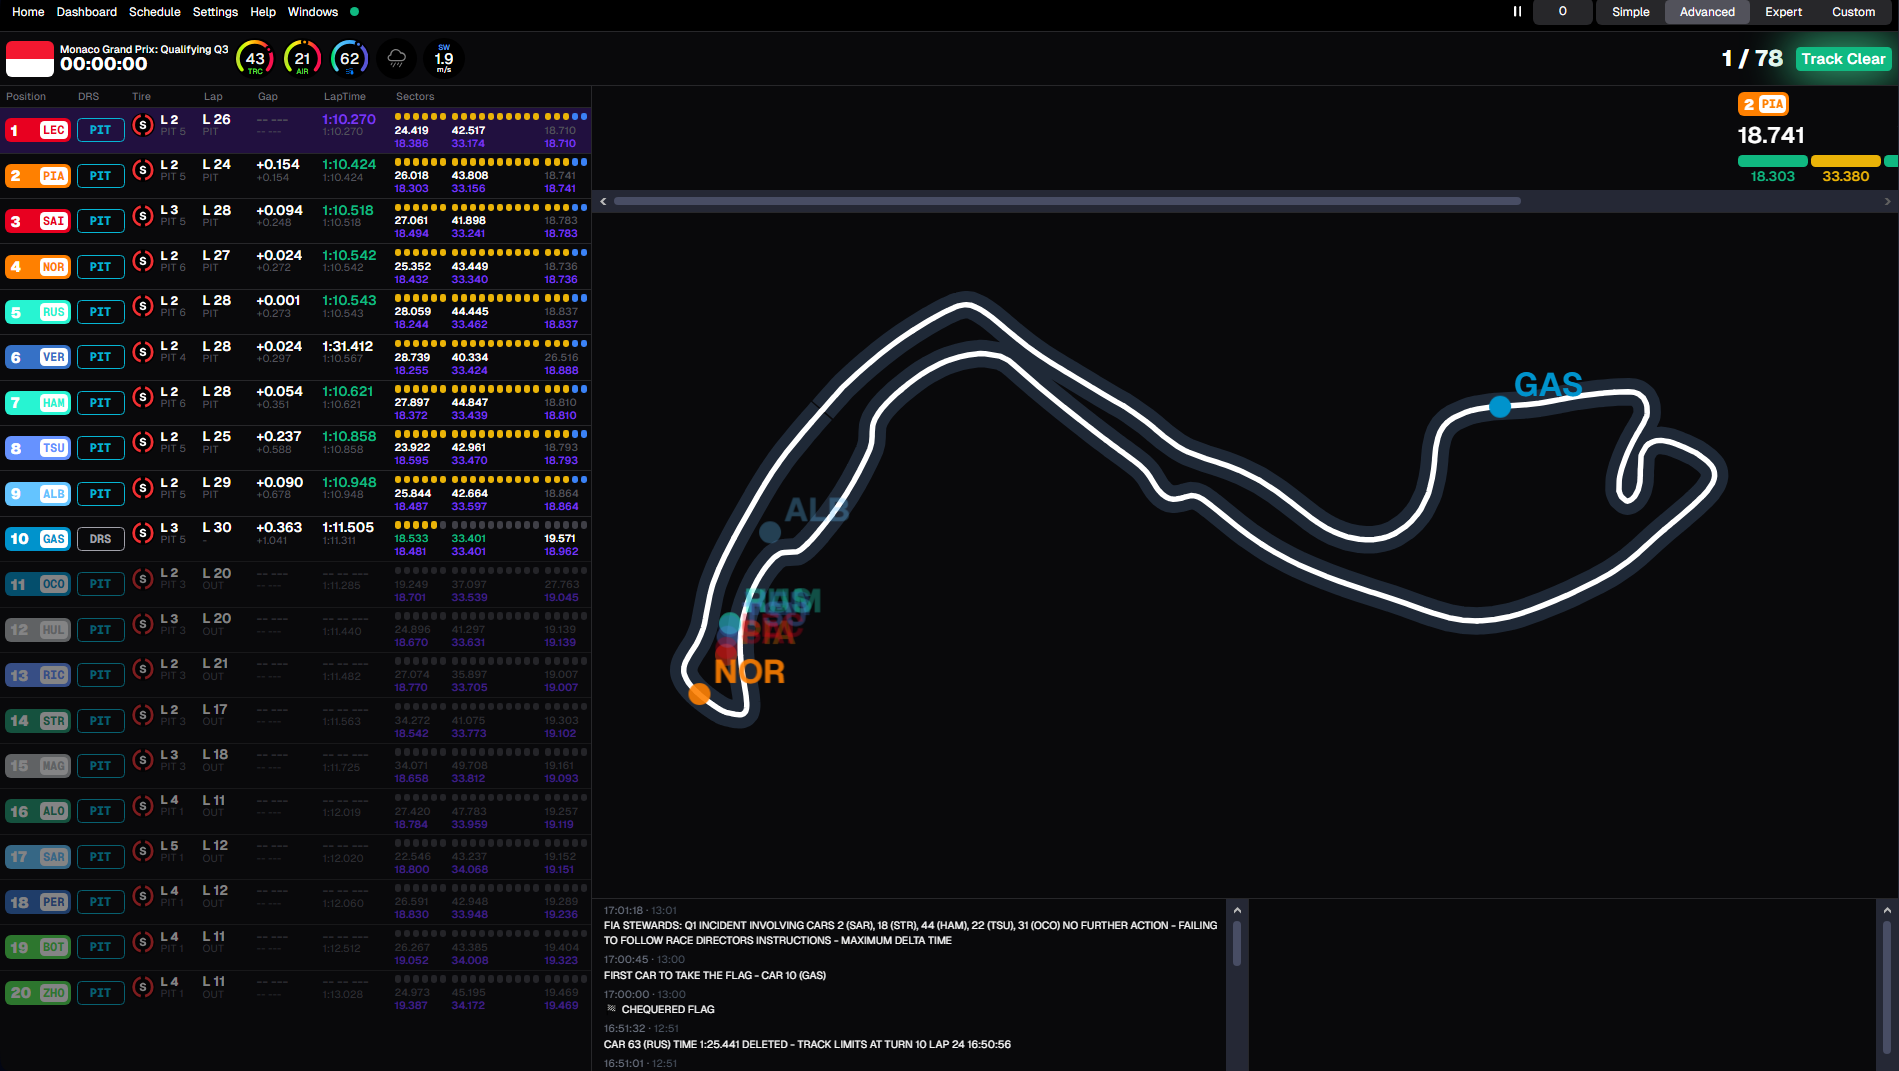Image resolution: width=1899 pixels, height=1071 pixels.
Task: Click the soft tire icon for LEC
Action: click(x=143, y=125)
